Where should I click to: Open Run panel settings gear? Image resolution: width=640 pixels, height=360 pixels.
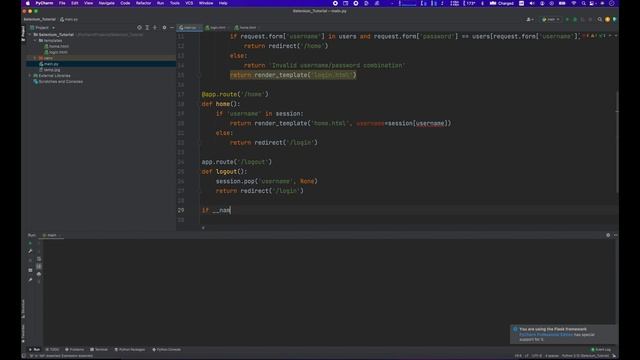[x=608, y=235]
